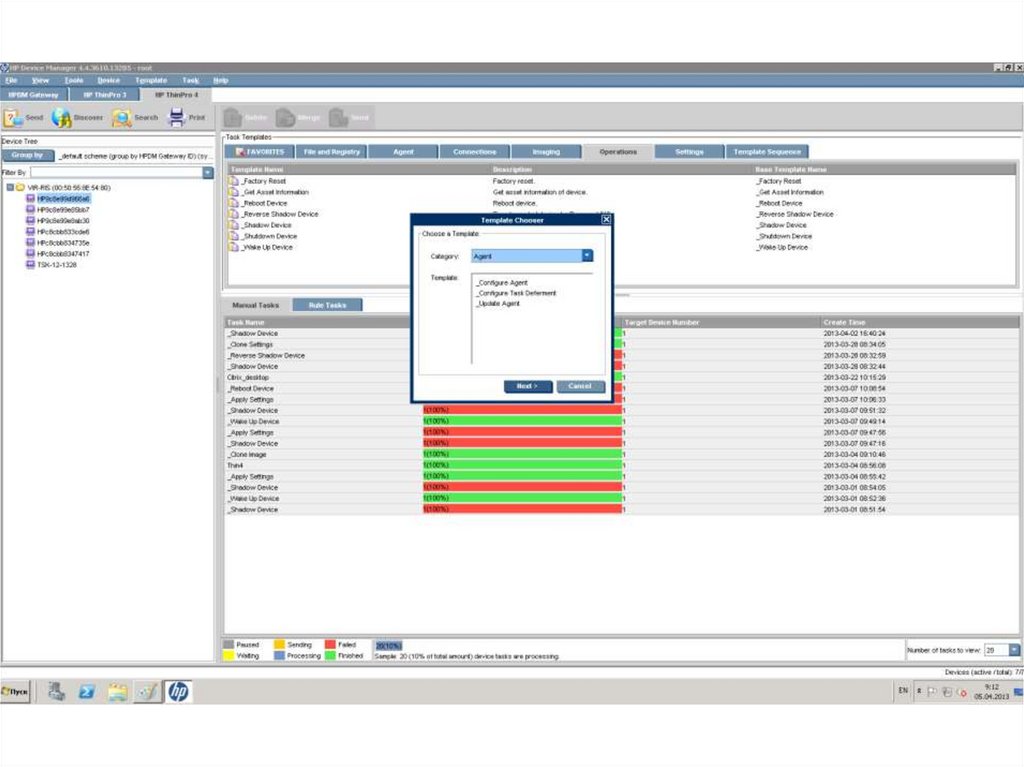This screenshot has width=1024, height=767.
Task: Open the Connections template tab
Action: 475,152
